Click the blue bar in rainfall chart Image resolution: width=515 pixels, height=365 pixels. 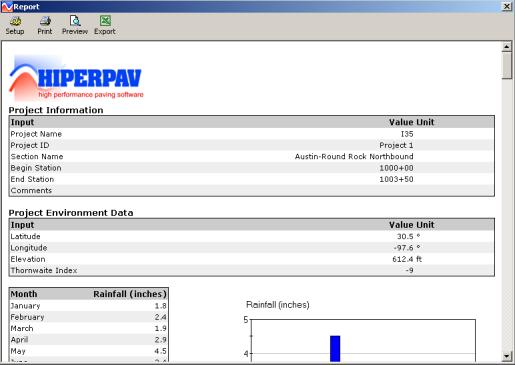tap(335, 349)
